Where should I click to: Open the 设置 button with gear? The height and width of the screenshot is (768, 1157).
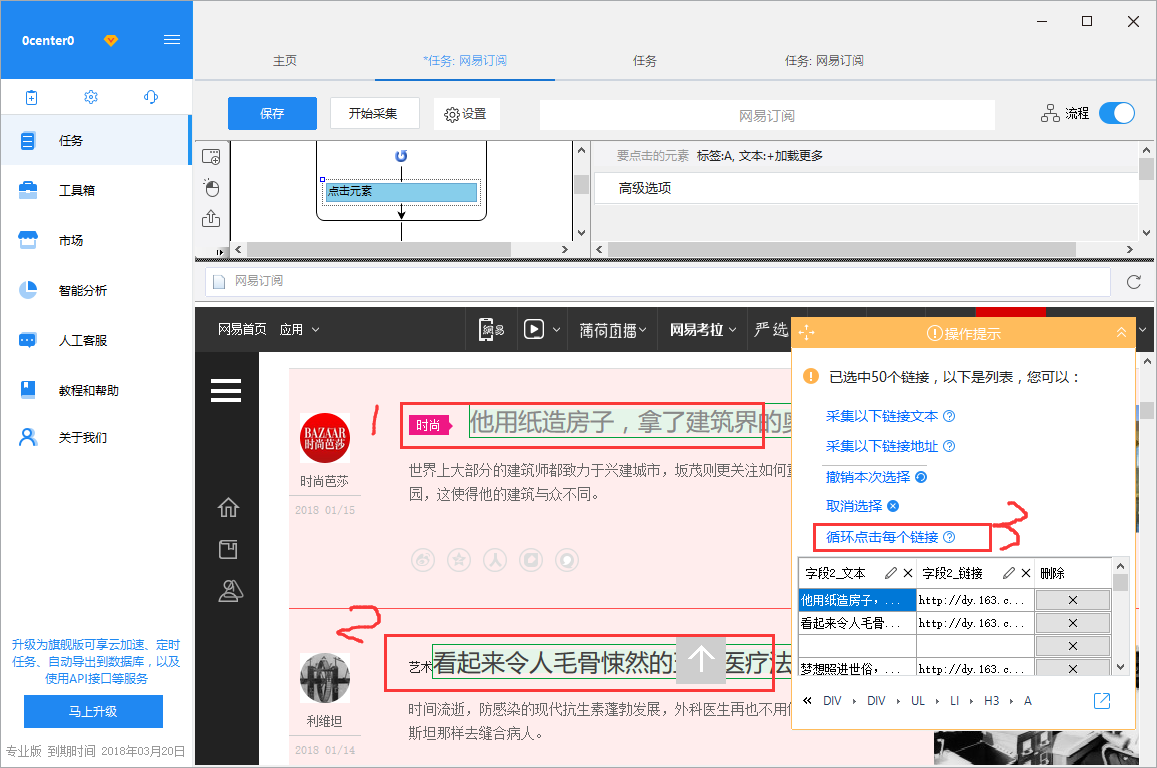tap(466, 114)
